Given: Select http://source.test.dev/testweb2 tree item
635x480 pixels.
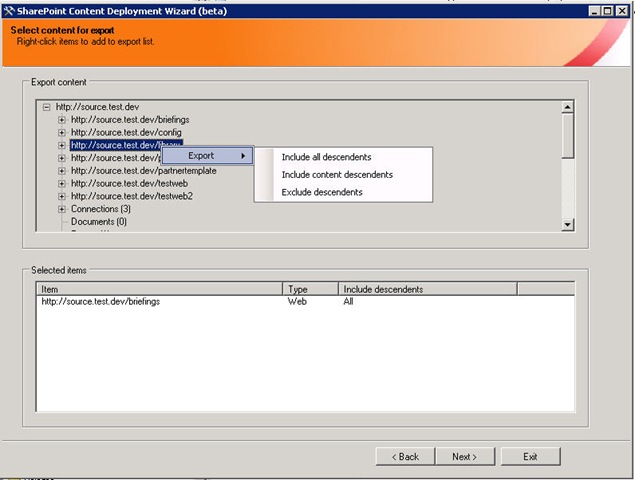Looking at the screenshot, I should [132, 196].
